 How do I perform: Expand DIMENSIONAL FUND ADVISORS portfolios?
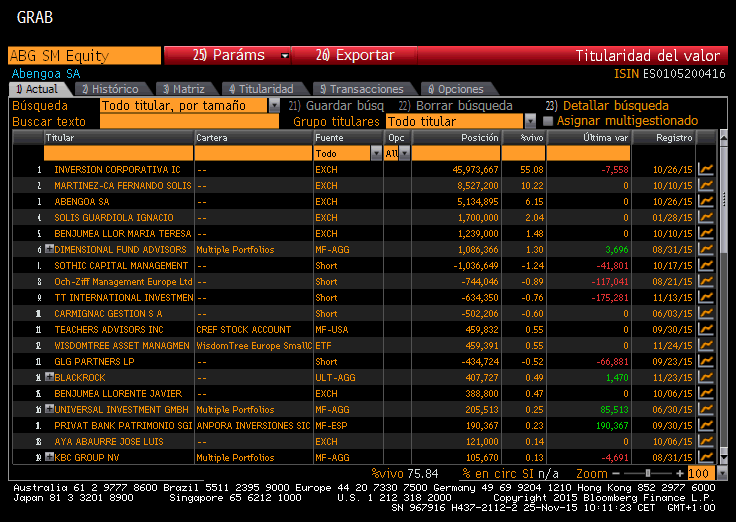click(x=49, y=249)
